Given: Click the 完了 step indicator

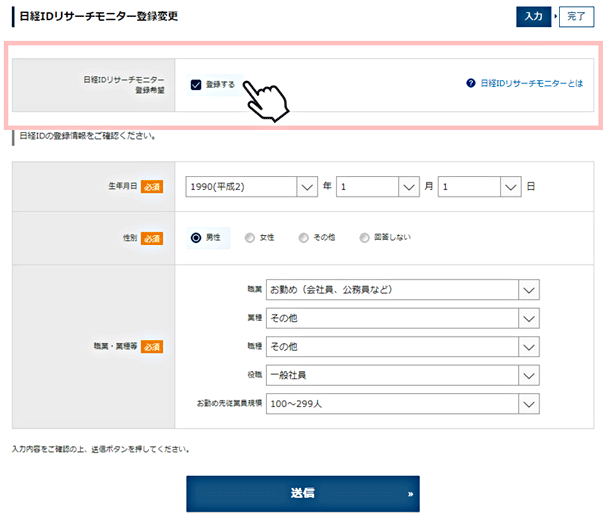Looking at the screenshot, I should [576, 17].
